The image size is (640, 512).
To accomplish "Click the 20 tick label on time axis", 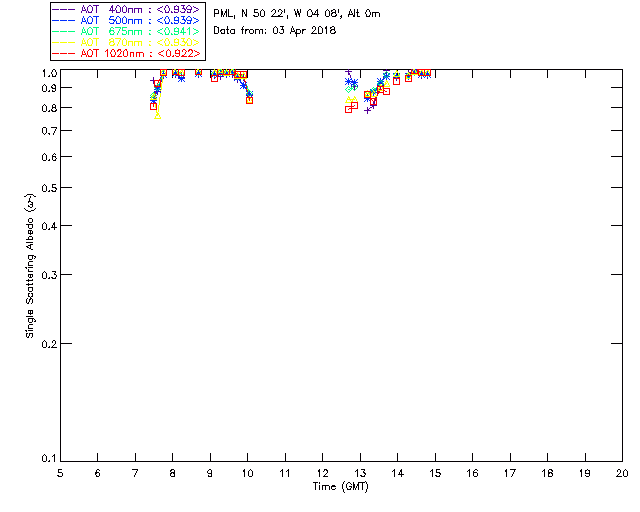I will tap(622, 473).
